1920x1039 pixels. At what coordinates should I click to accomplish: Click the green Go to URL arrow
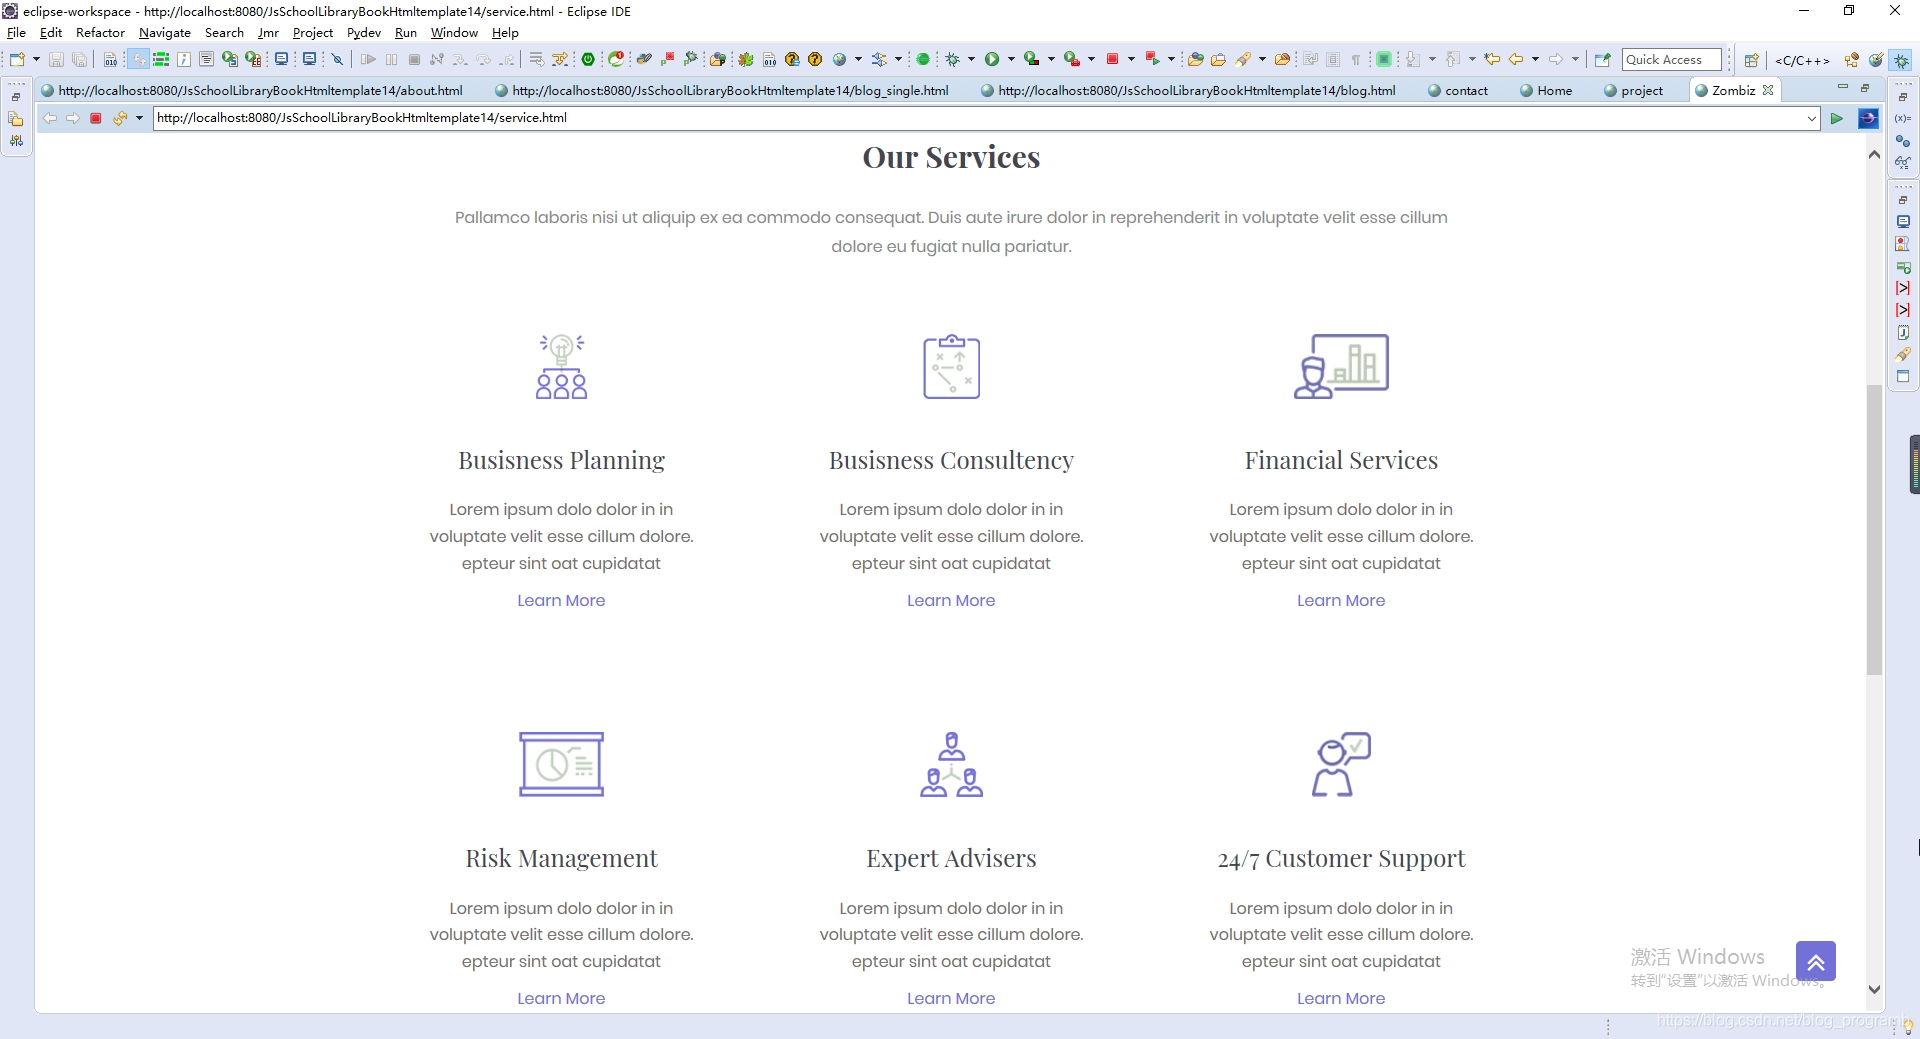coord(1837,118)
